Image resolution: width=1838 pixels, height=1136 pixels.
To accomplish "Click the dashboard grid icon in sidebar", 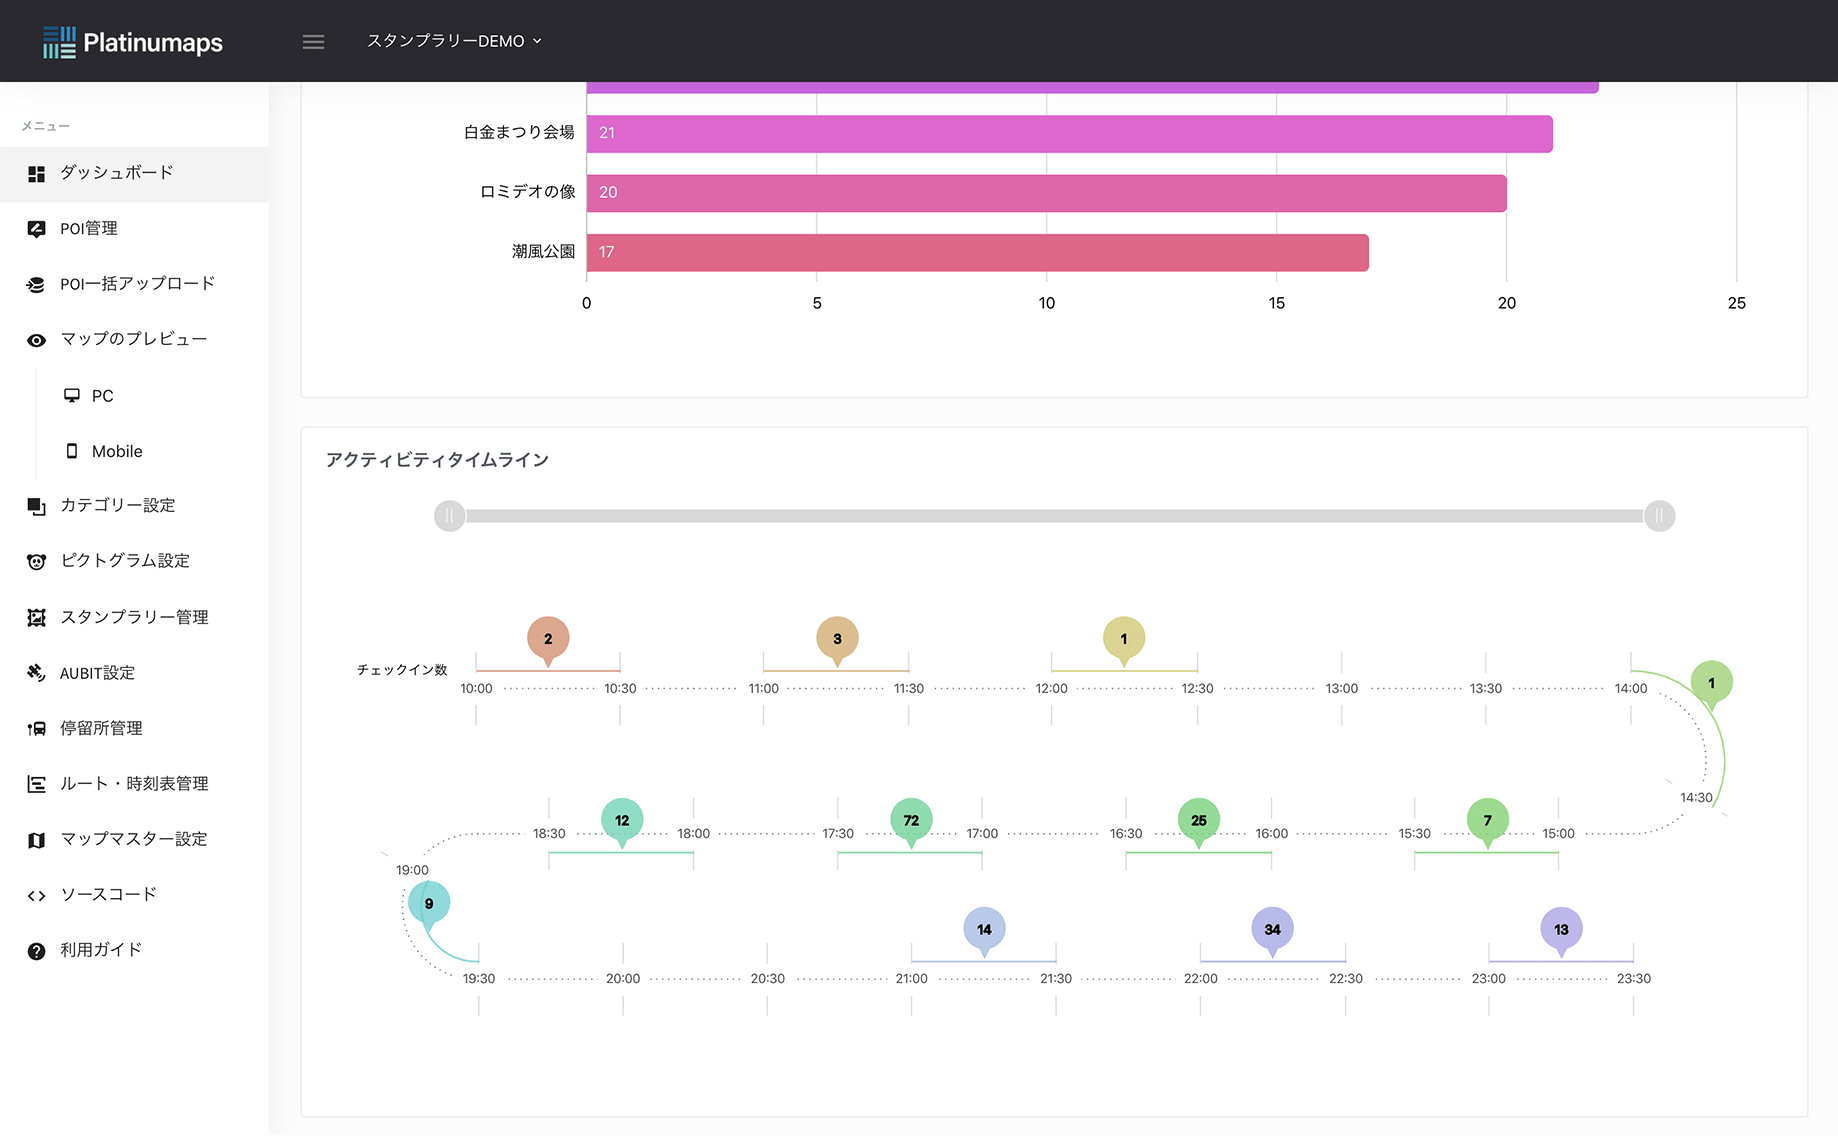I will click(37, 174).
